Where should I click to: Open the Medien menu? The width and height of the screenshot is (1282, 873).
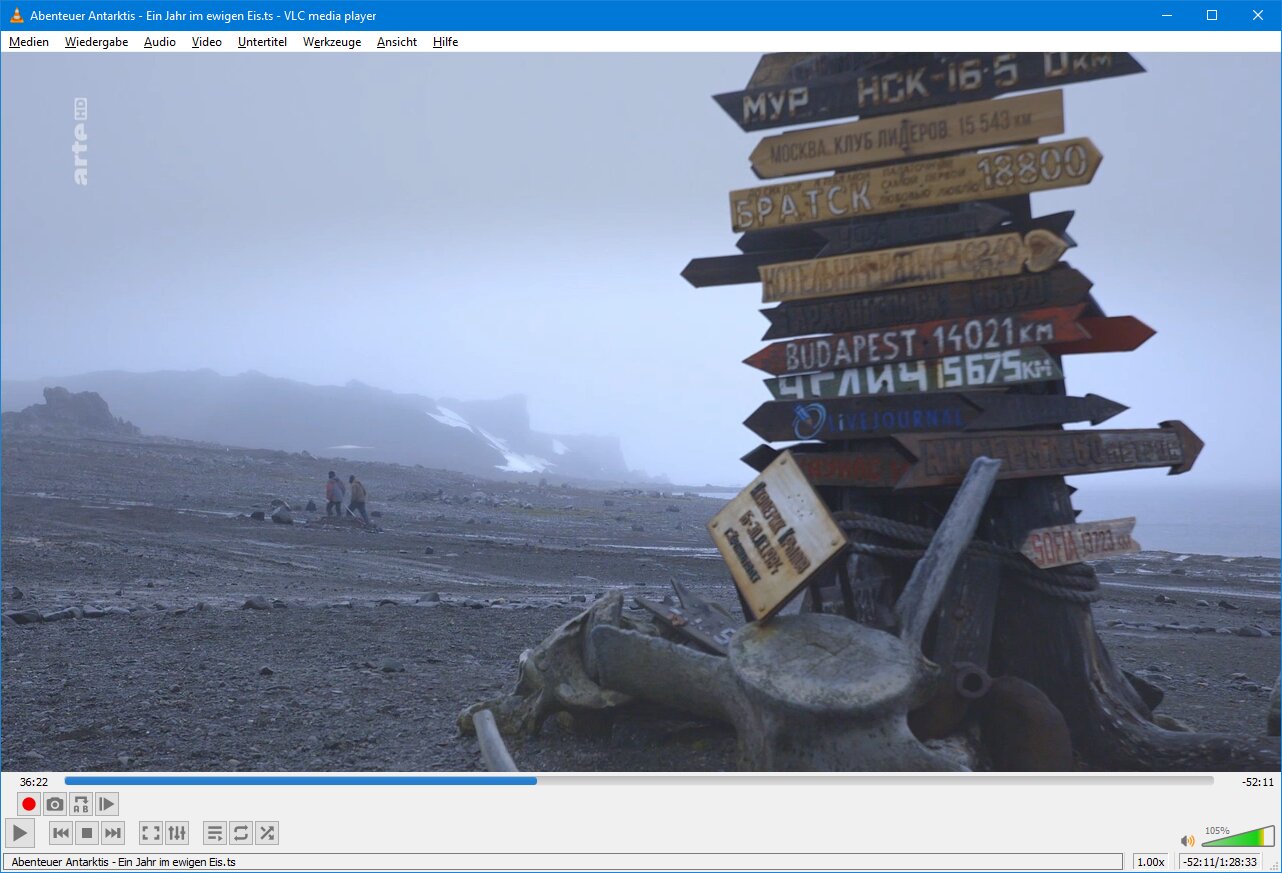click(x=29, y=42)
